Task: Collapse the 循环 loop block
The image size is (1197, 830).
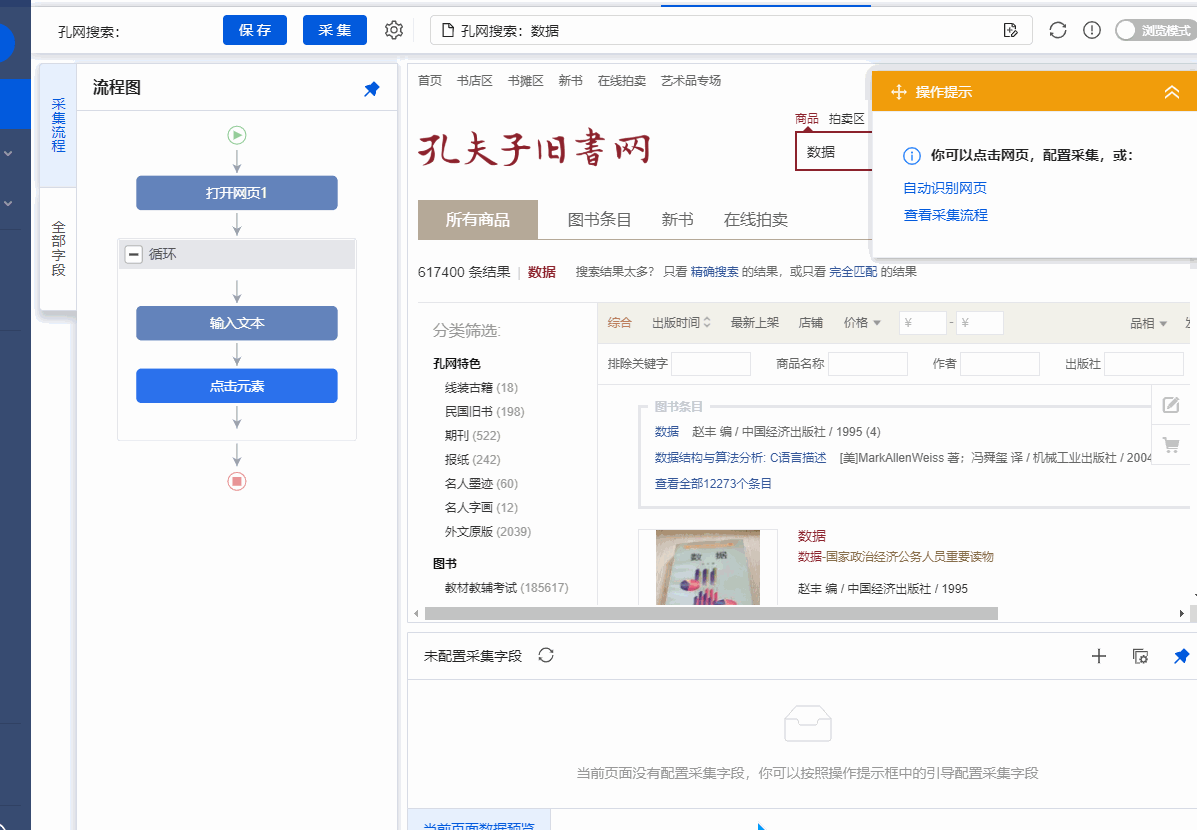Action: [134, 254]
